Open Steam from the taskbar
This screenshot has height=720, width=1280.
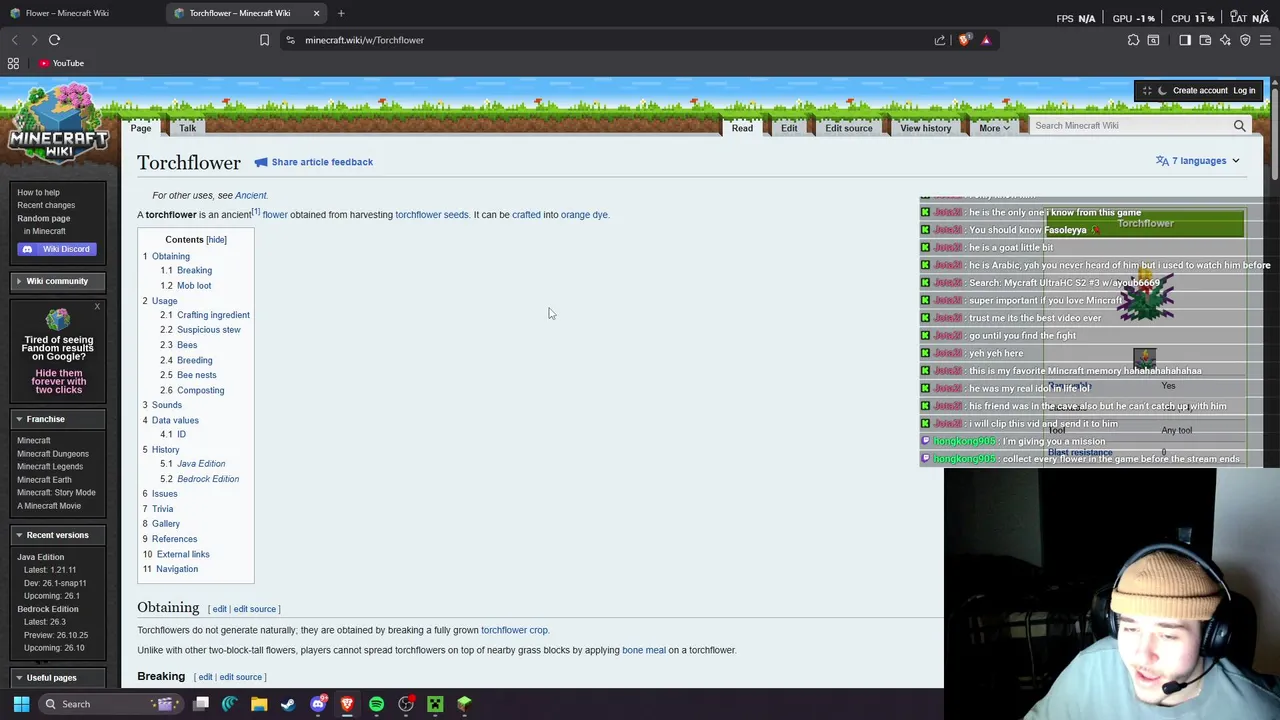point(288,704)
